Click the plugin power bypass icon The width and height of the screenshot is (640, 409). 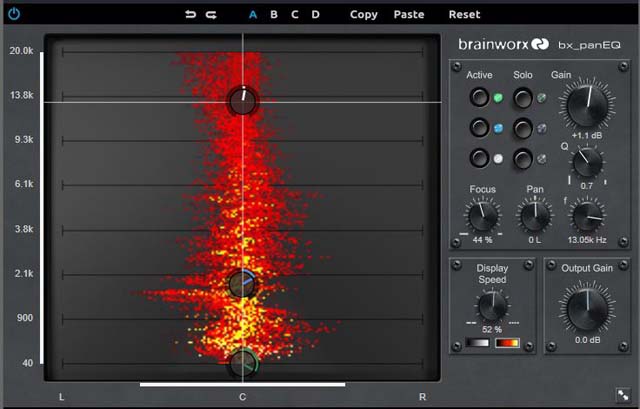[x=13, y=15]
